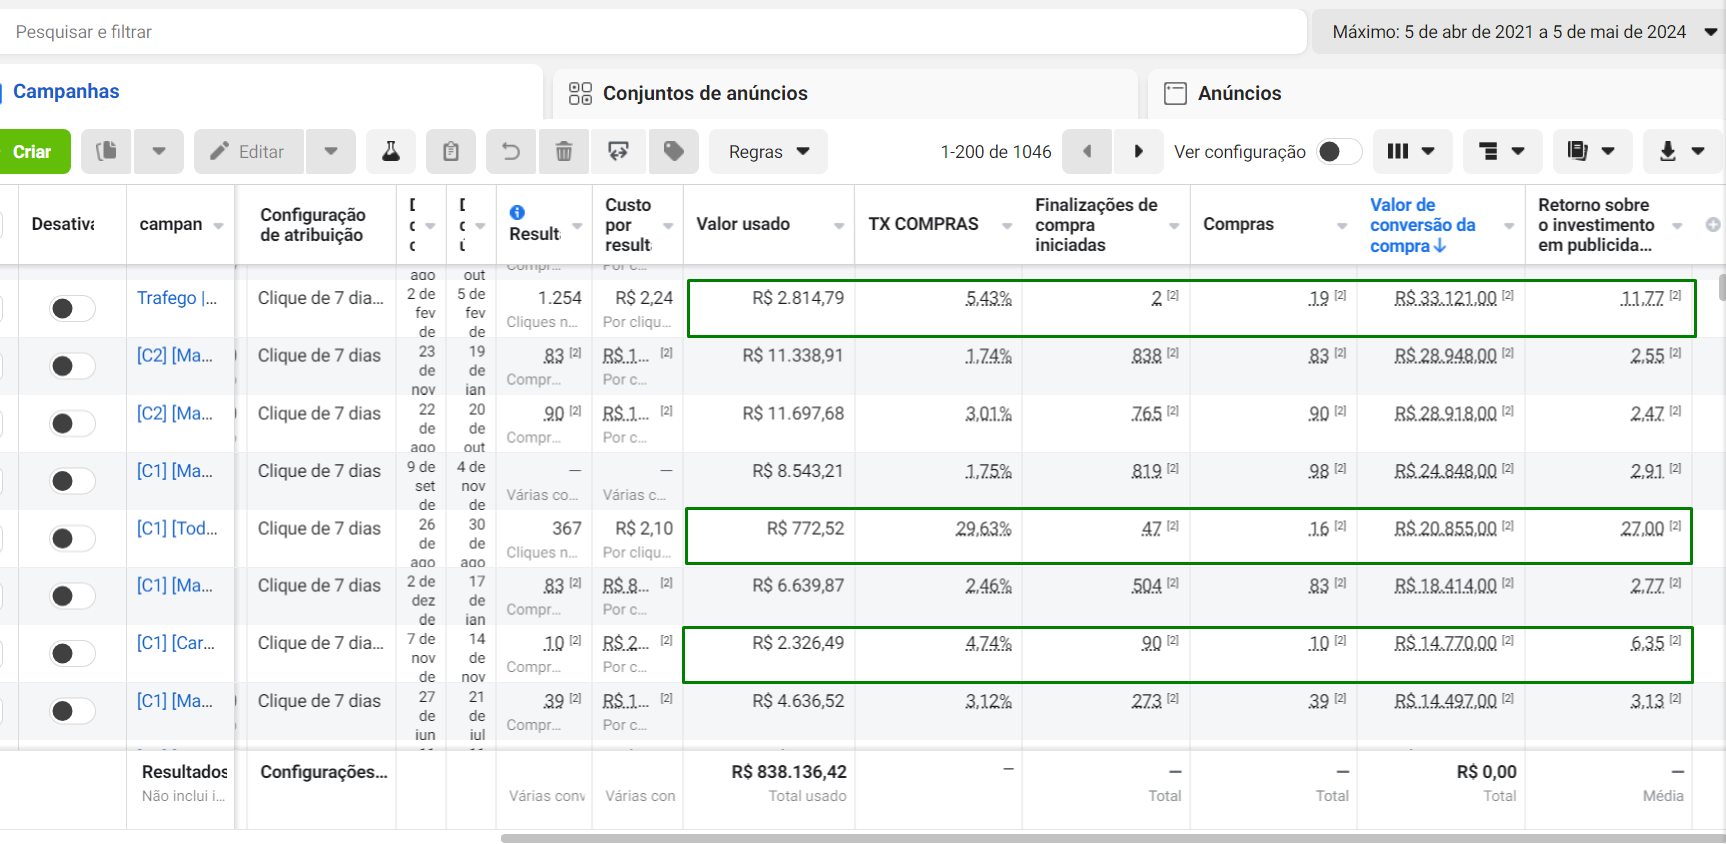
Task: Toggle switch for campaign with R$ 4.636,52 used
Action: click(x=73, y=711)
